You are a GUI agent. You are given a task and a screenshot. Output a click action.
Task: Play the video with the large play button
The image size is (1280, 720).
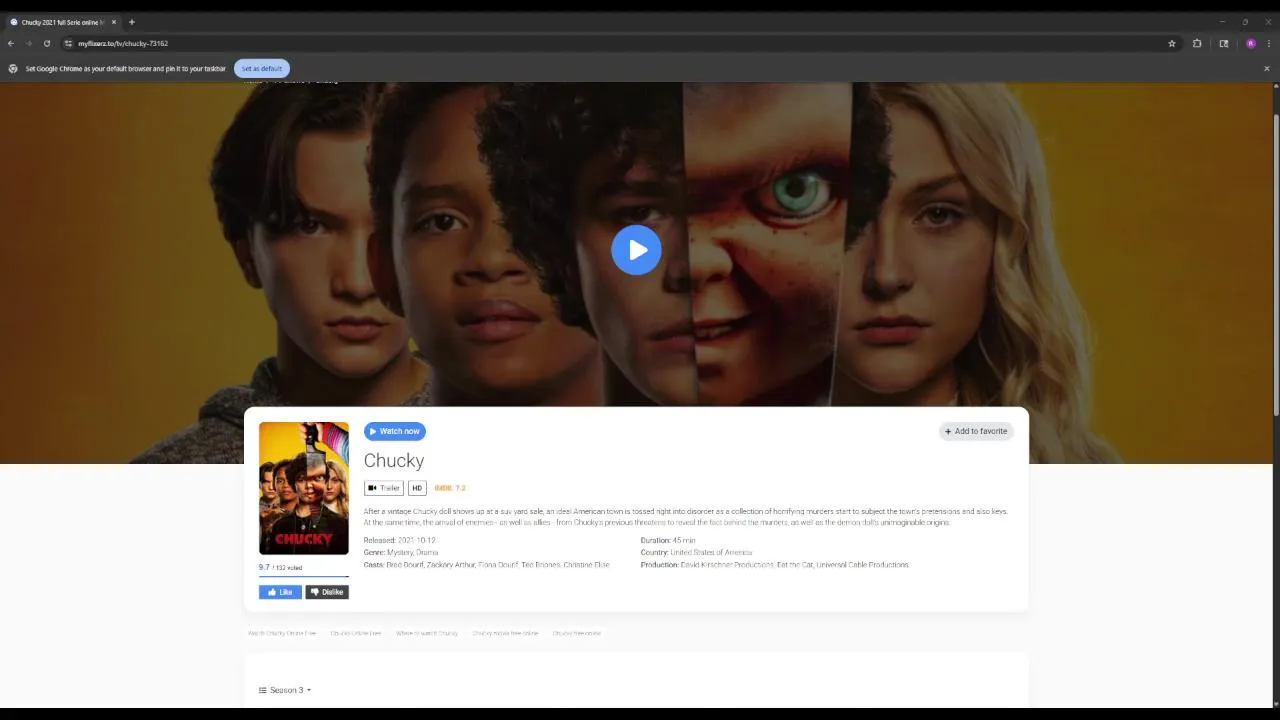pyautogui.click(x=636, y=250)
